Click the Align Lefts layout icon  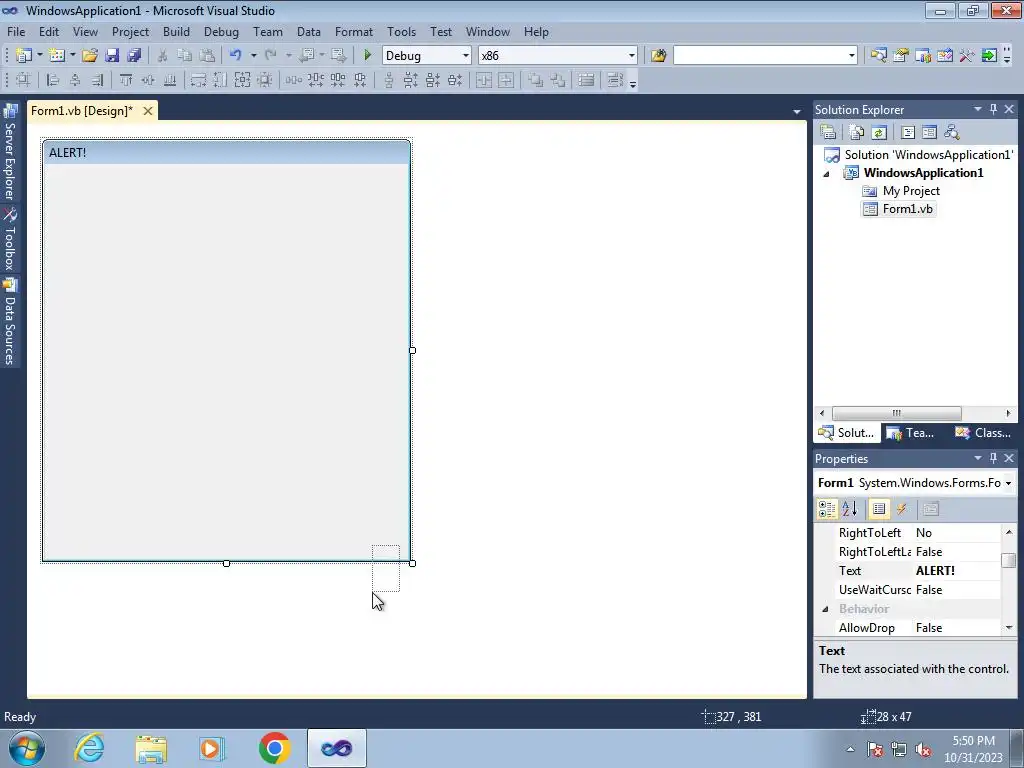coord(53,80)
